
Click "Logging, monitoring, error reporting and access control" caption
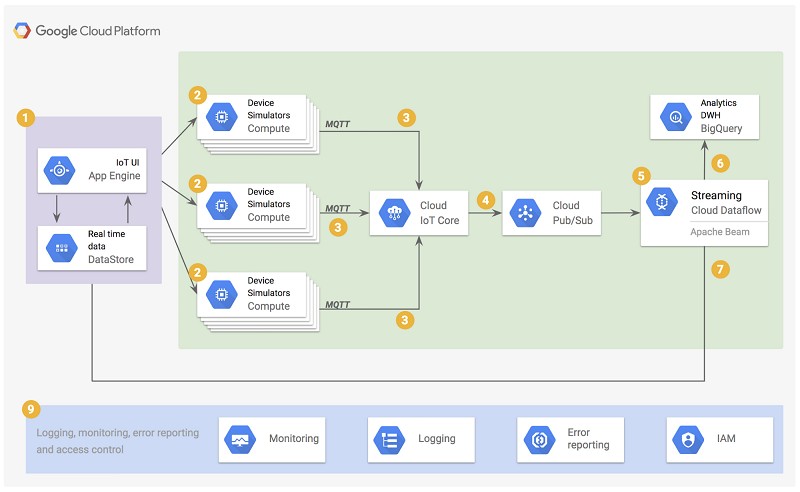(117, 441)
